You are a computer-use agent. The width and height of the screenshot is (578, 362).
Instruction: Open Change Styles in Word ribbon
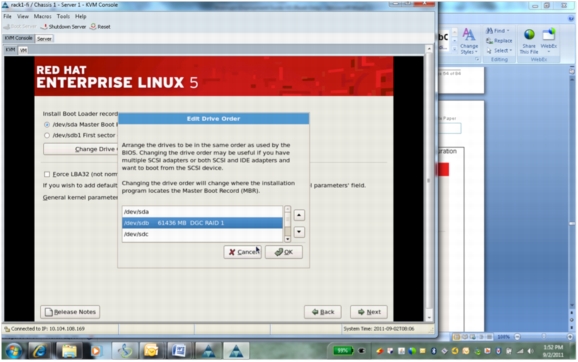[x=469, y=41]
